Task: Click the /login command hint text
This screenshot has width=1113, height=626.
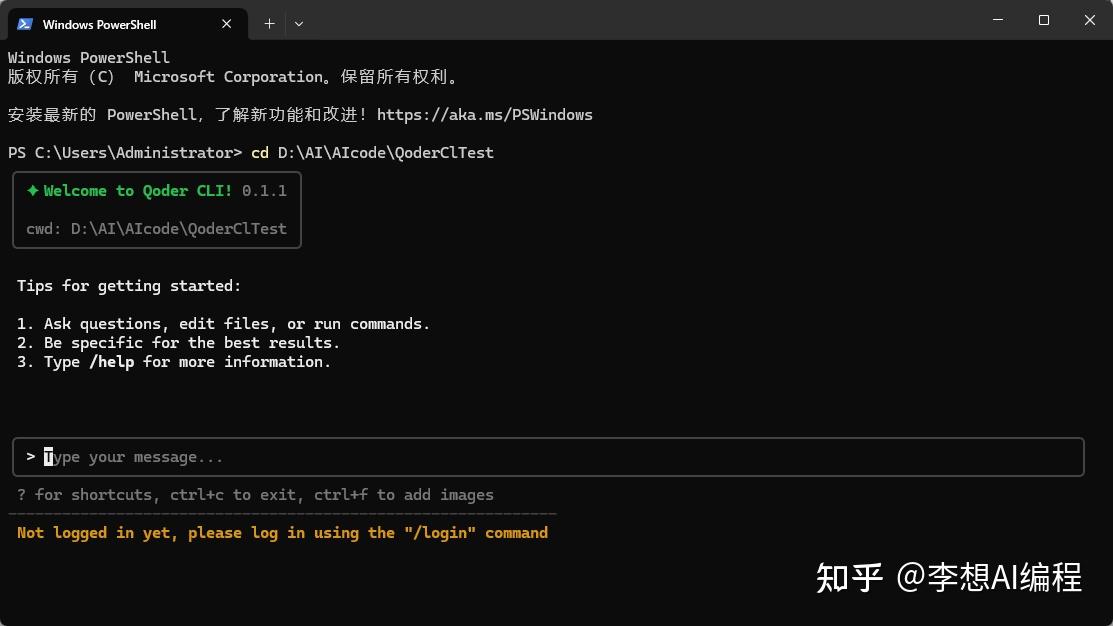Action: [441, 532]
